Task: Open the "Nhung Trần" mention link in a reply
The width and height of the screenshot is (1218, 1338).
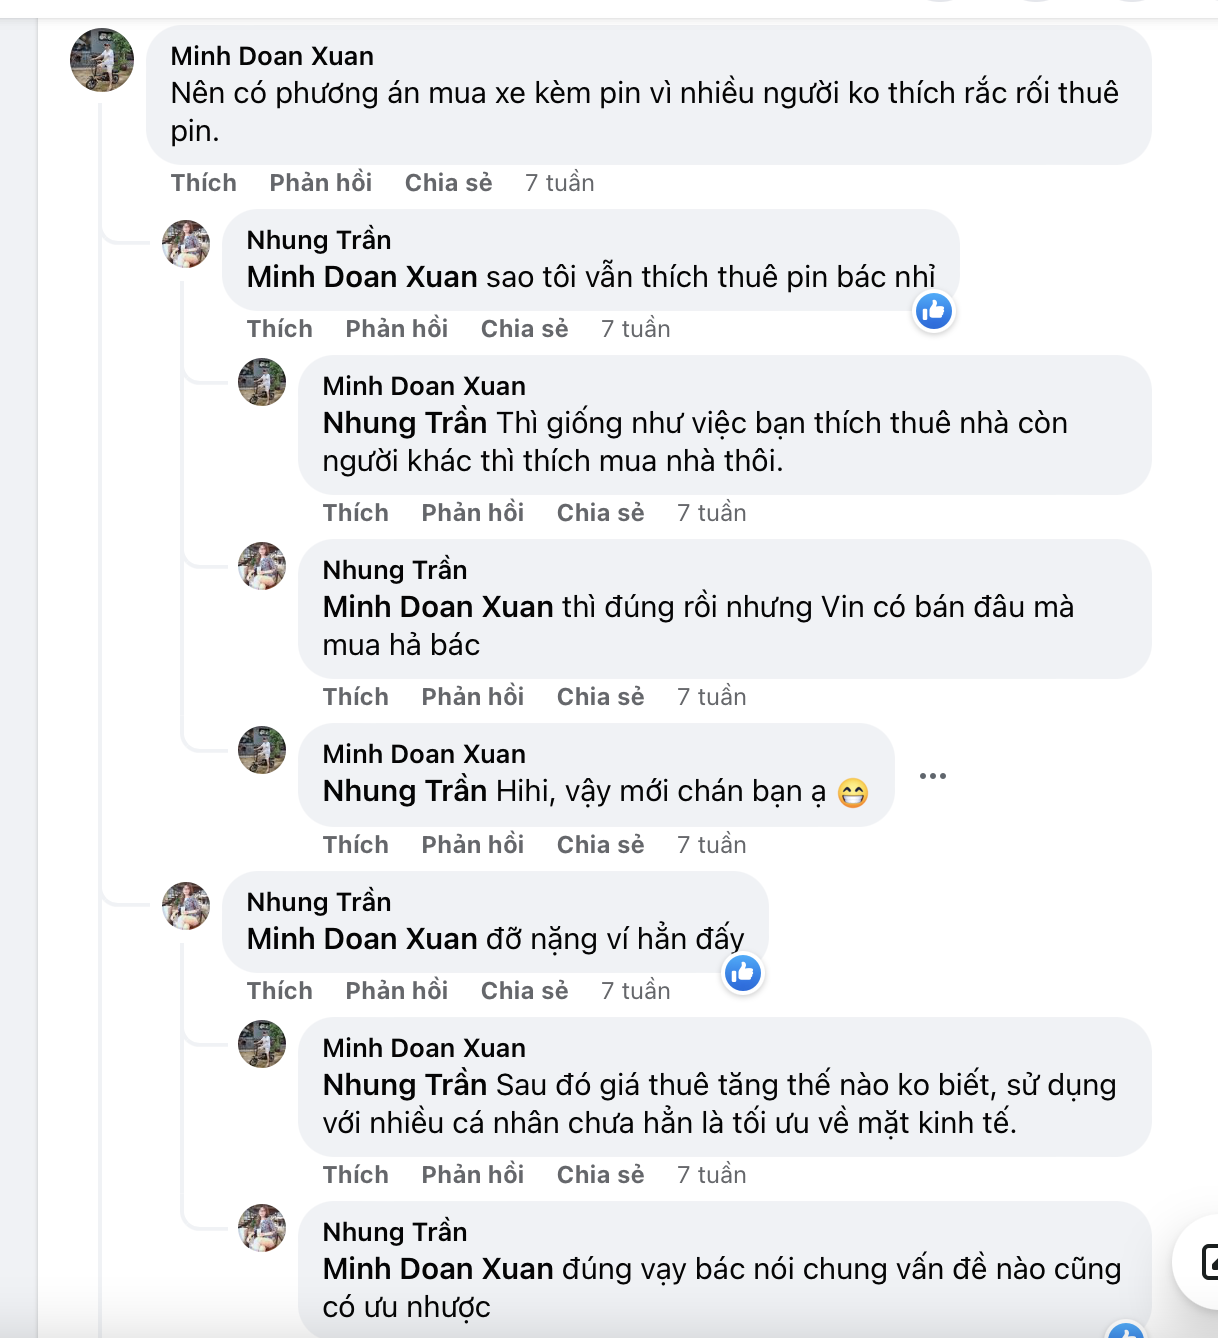Action: point(403,423)
